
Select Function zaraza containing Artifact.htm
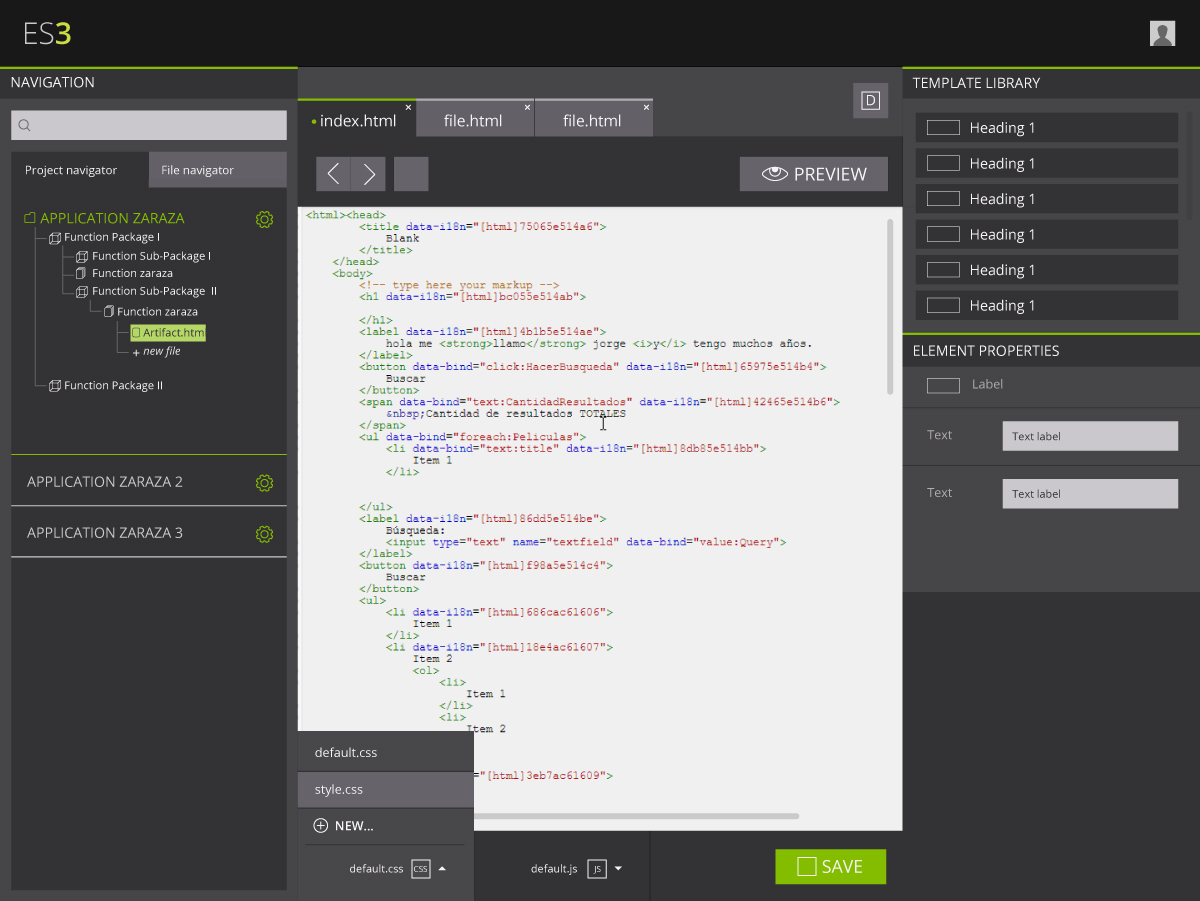pyautogui.click(x=150, y=311)
